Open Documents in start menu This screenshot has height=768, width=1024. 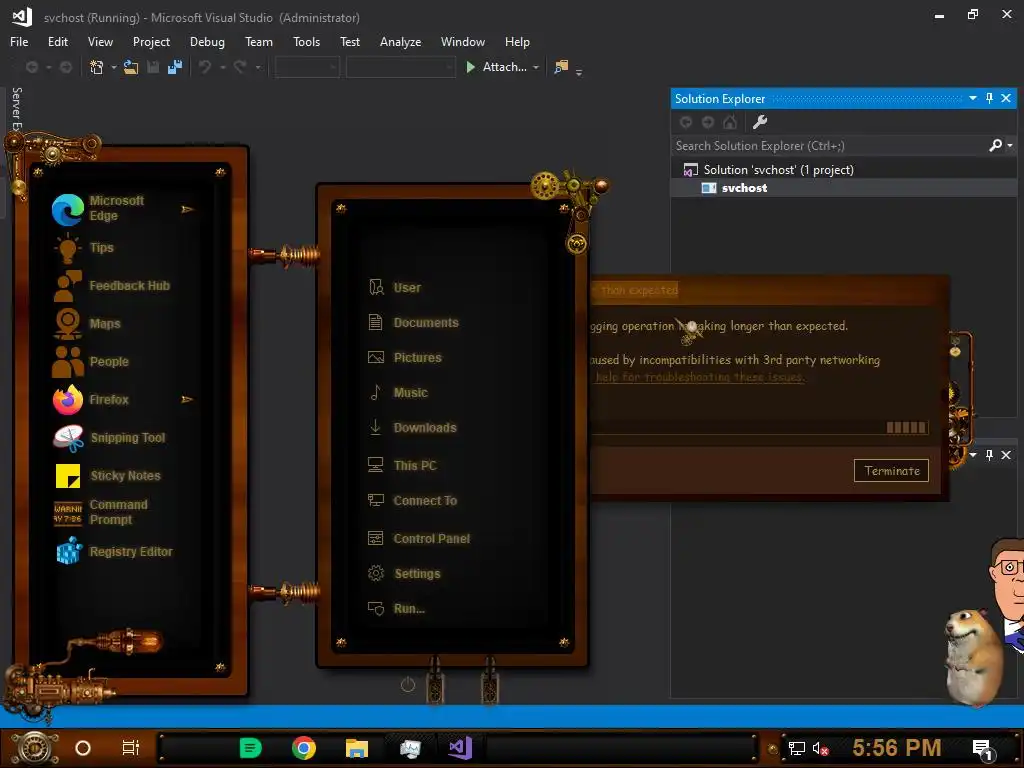point(413,322)
